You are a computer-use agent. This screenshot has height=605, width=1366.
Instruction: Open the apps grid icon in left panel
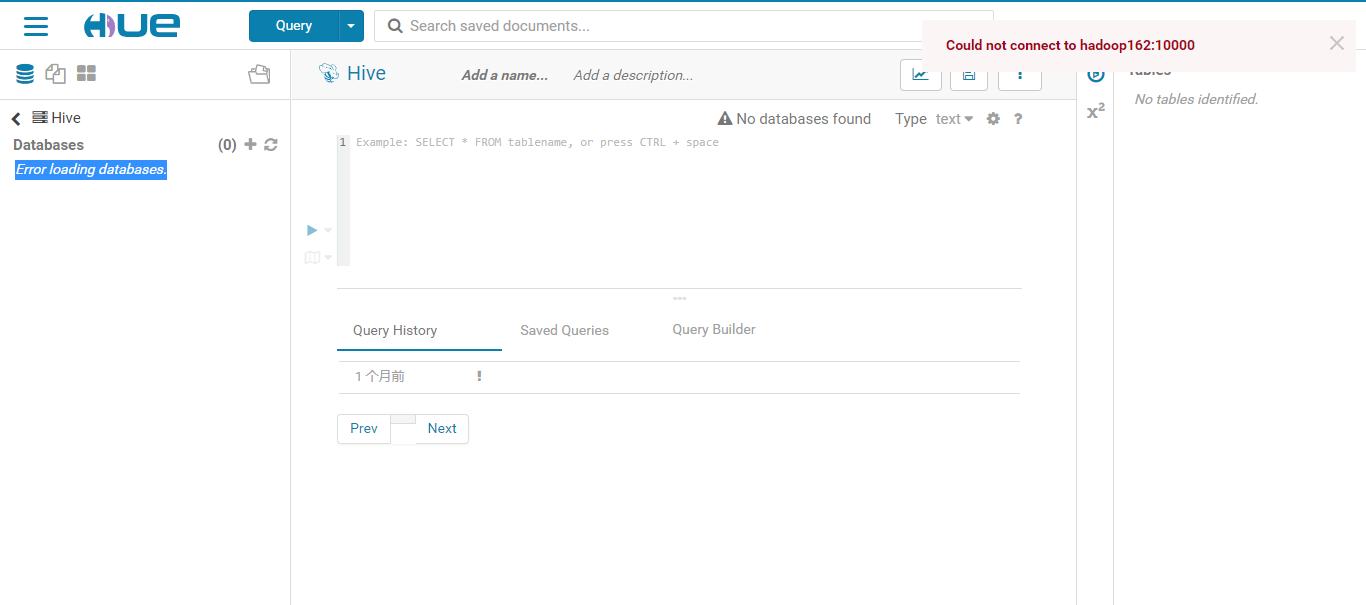click(87, 74)
